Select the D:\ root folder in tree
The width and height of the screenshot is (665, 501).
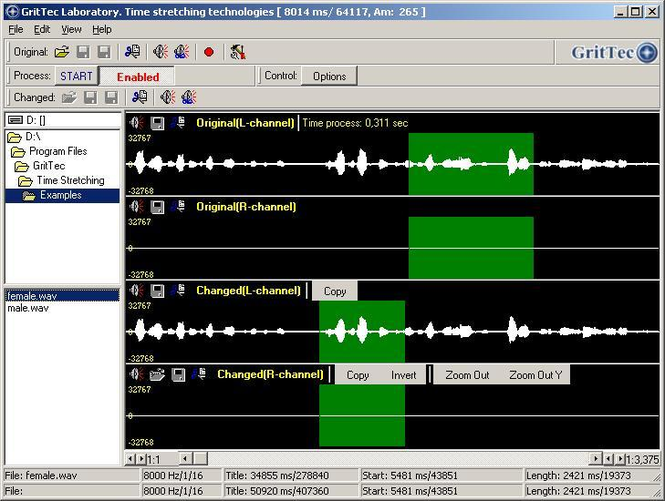tap(25, 137)
